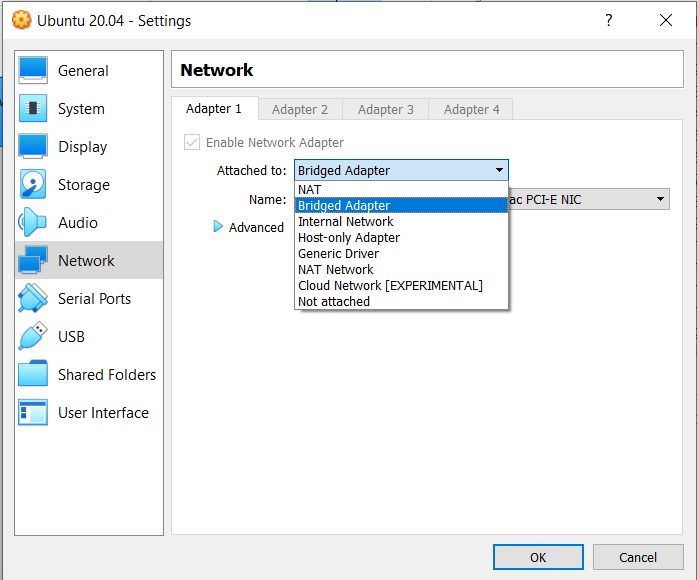Viewport: 697px width, 580px height.
Task: Switch to the Adapter 4 tab
Action: coord(472,109)
